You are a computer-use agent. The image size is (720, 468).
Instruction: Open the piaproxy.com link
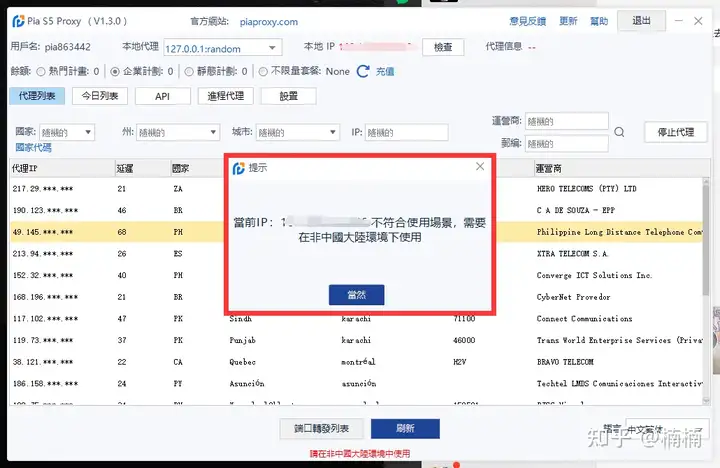tap(269, 22)
